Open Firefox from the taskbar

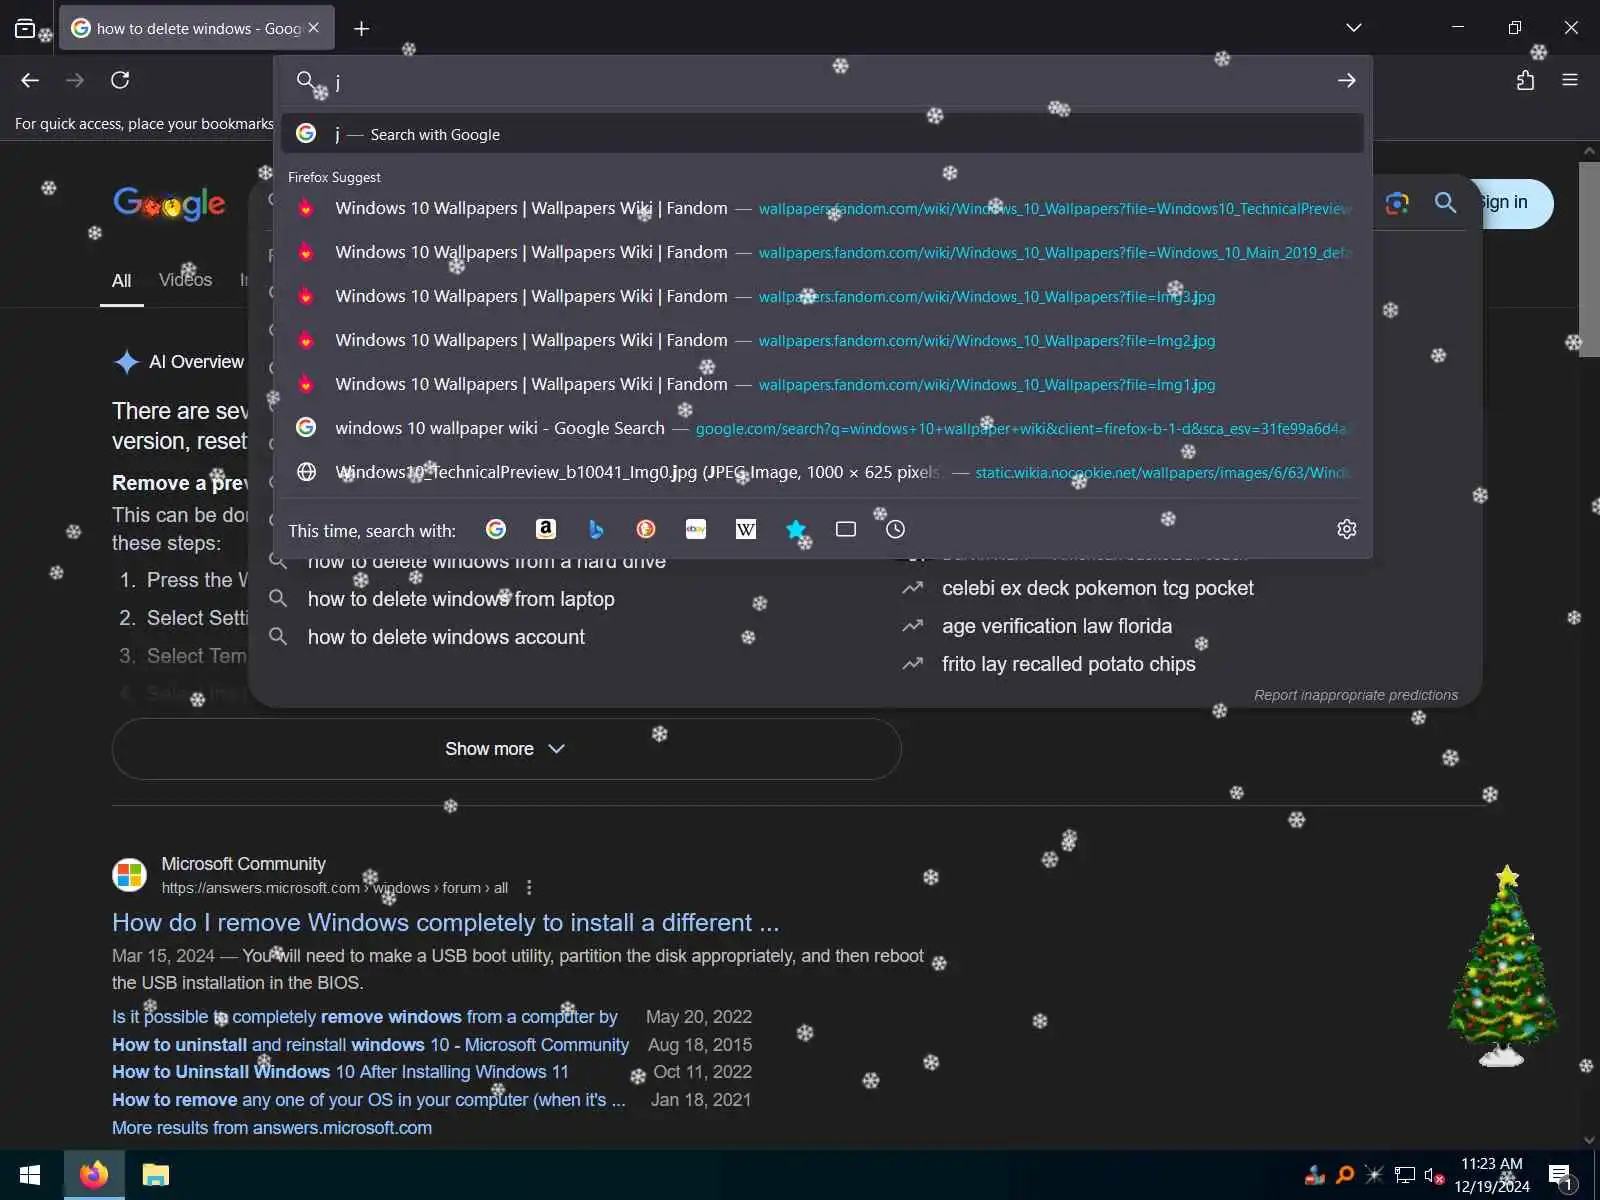coord(94,1175)
